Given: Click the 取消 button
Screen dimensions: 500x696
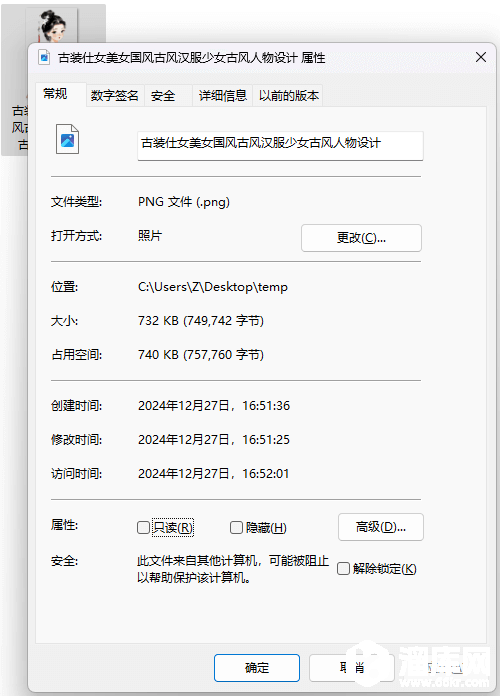Looking at the screenshot, I should pos(352,668).
